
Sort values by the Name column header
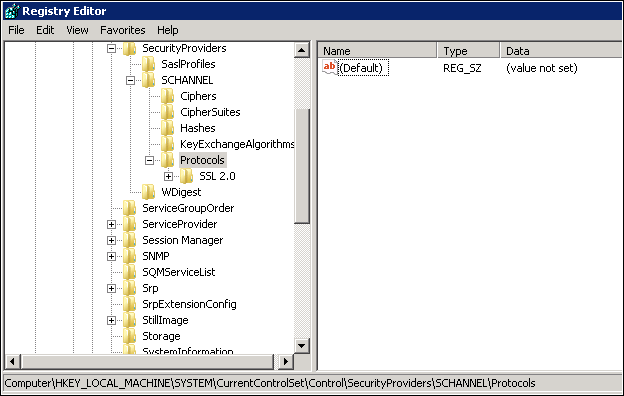click(x=377, y=51)
